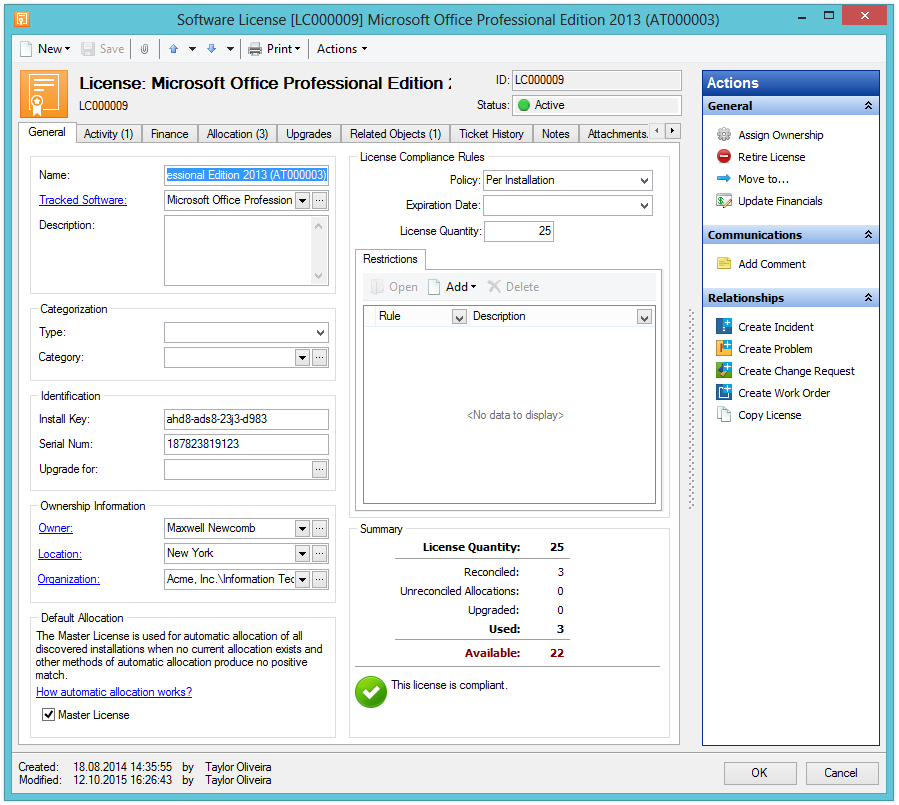Click the Save toolbar button
This screenshot has height=805, width=899.
click(103, 49)
